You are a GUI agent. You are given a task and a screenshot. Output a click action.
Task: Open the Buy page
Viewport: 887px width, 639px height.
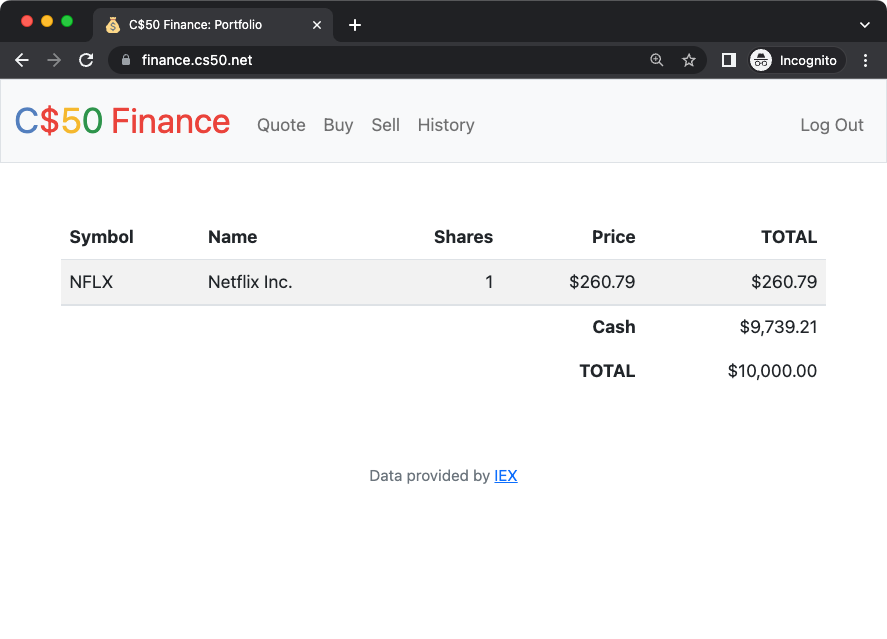tap(338, 125)
